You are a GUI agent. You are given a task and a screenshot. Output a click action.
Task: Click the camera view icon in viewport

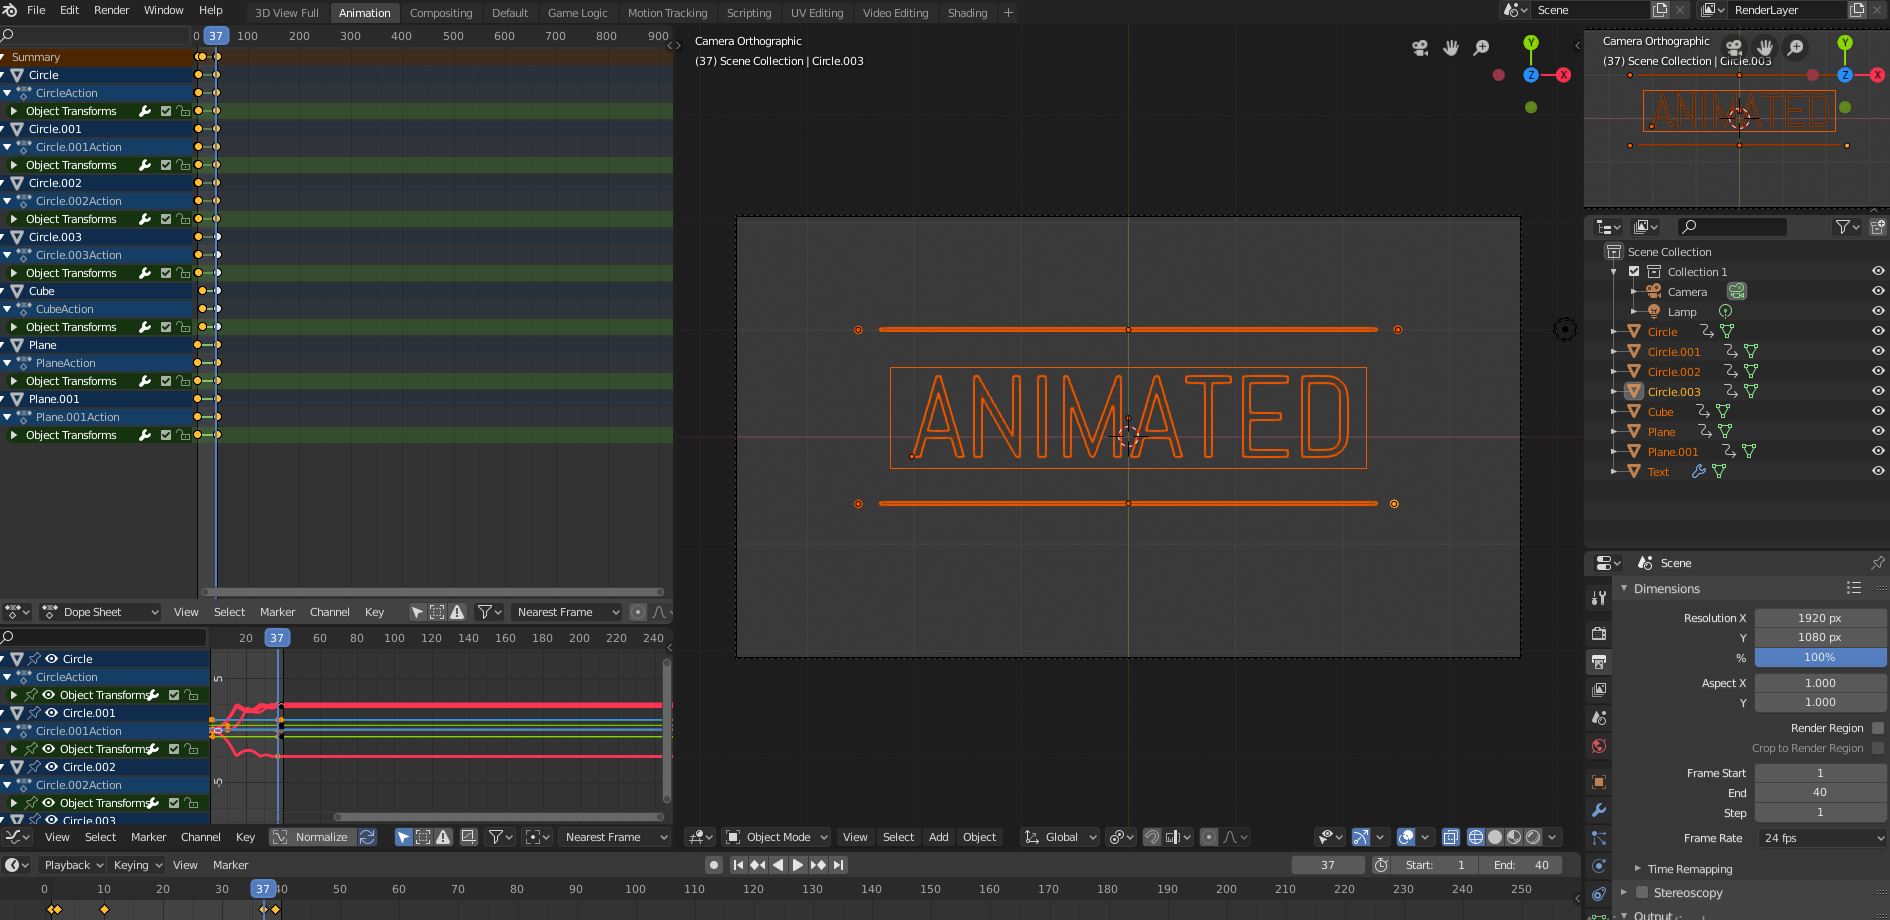tap(1419, 48)
